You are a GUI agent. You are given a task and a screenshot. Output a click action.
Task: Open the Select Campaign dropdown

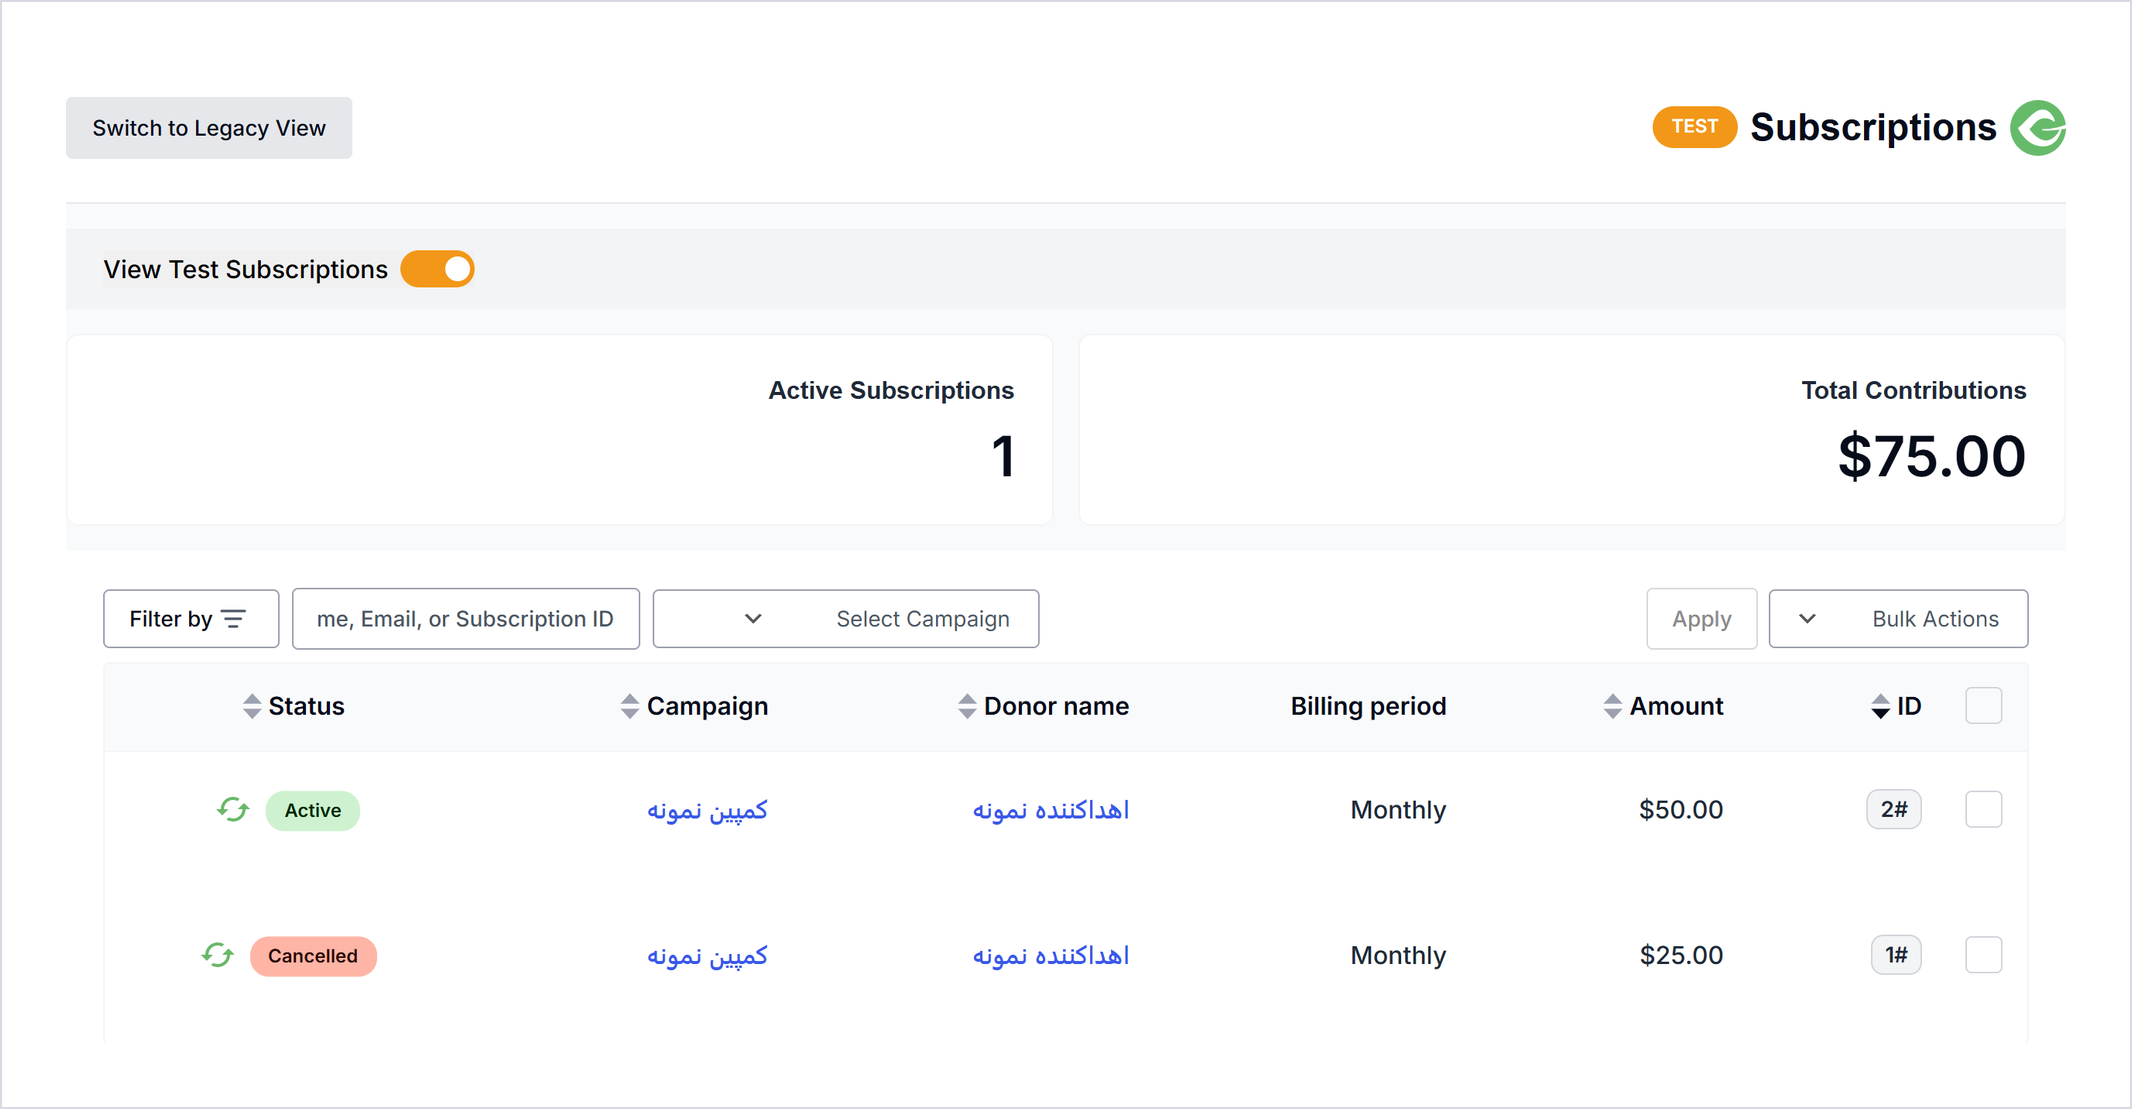[x=846, y=619]
